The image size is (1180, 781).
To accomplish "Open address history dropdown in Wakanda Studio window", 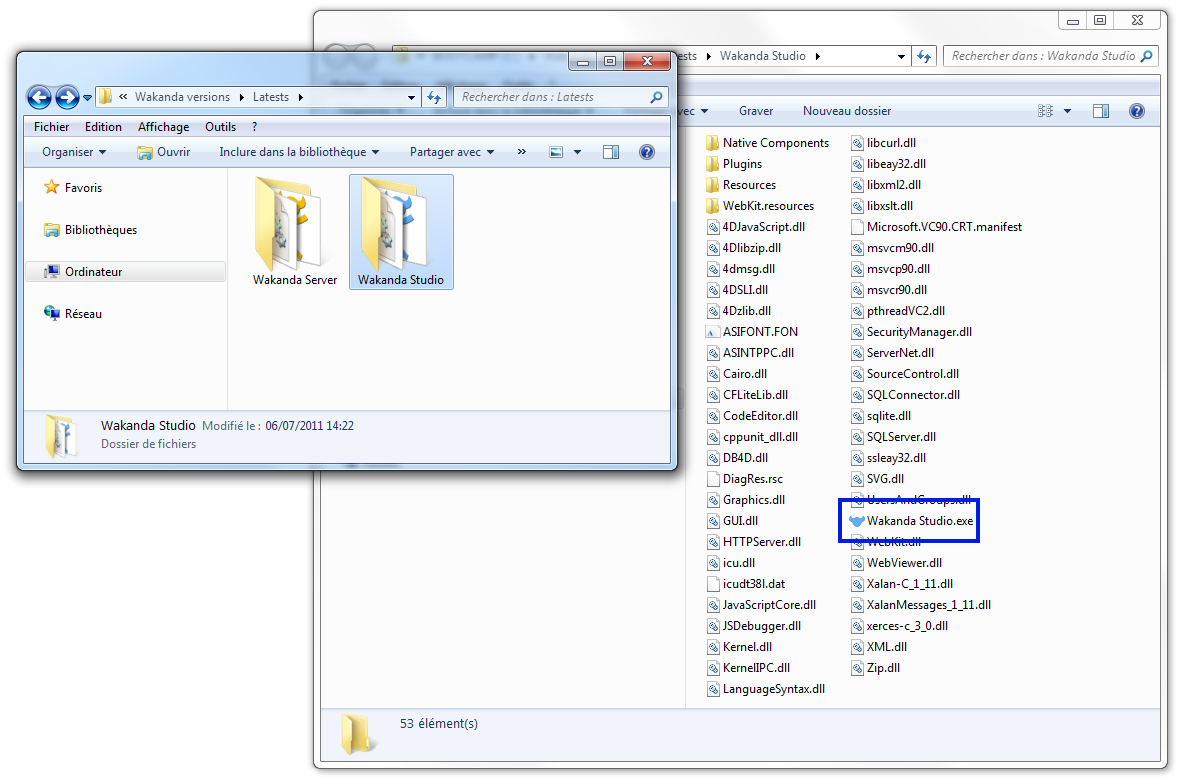I will point(901,56).
